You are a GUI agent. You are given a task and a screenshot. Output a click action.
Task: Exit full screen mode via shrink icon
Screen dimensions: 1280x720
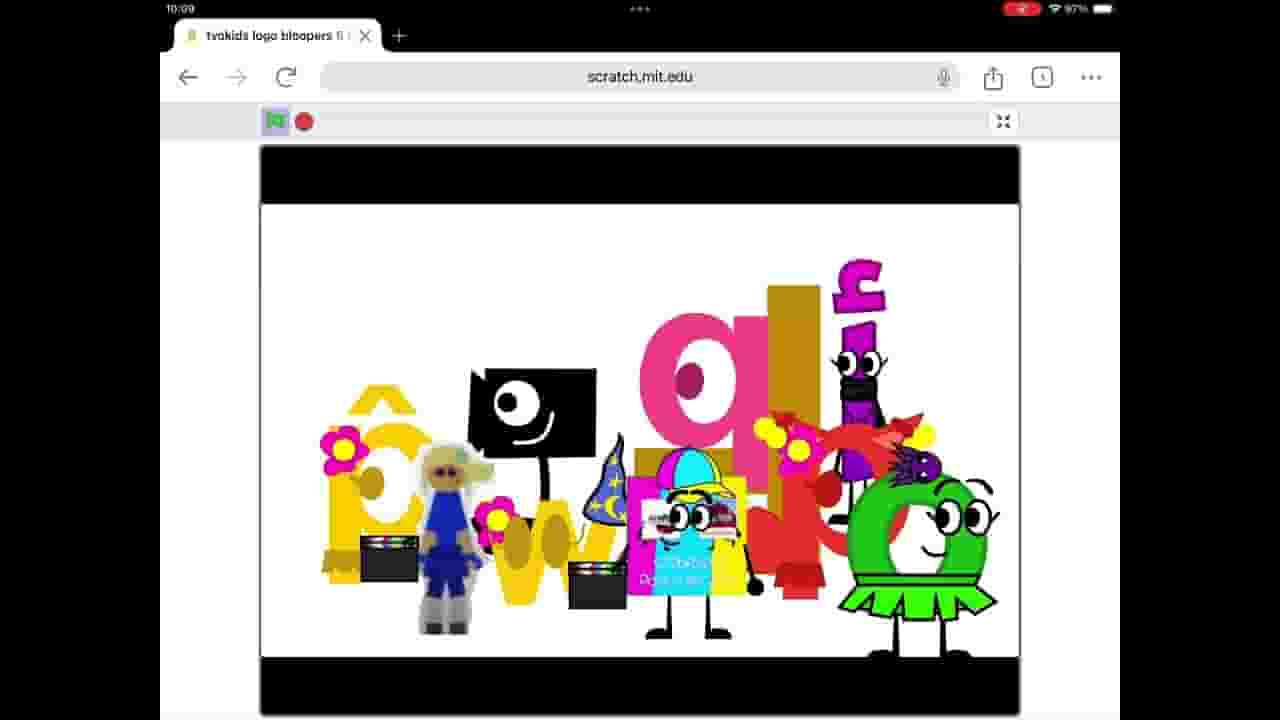pos(1003,122)
